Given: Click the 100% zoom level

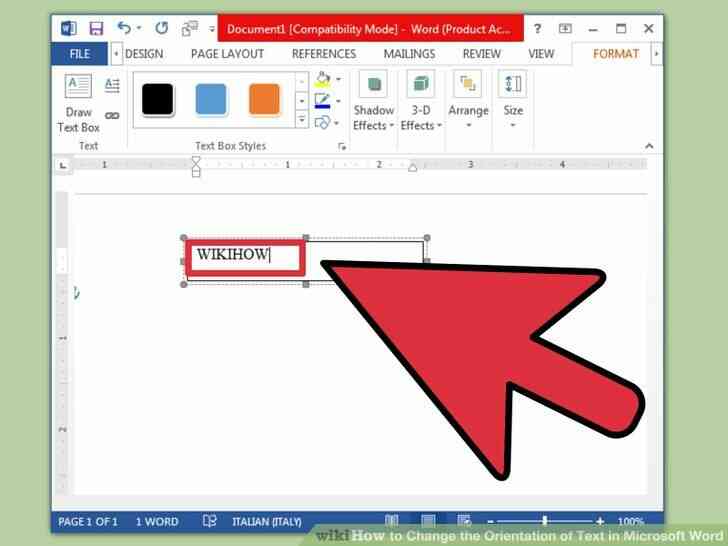Looking at the screenshot, I should tap(630, 522).
